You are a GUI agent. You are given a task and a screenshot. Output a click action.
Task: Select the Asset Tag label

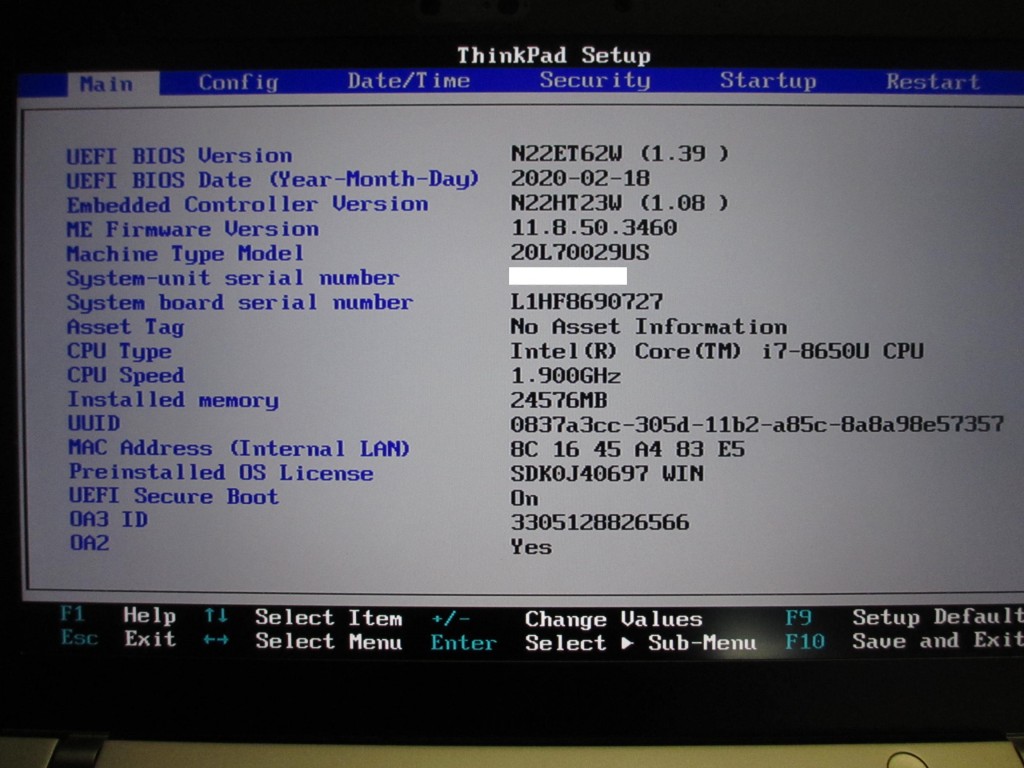tap(125, 327)
